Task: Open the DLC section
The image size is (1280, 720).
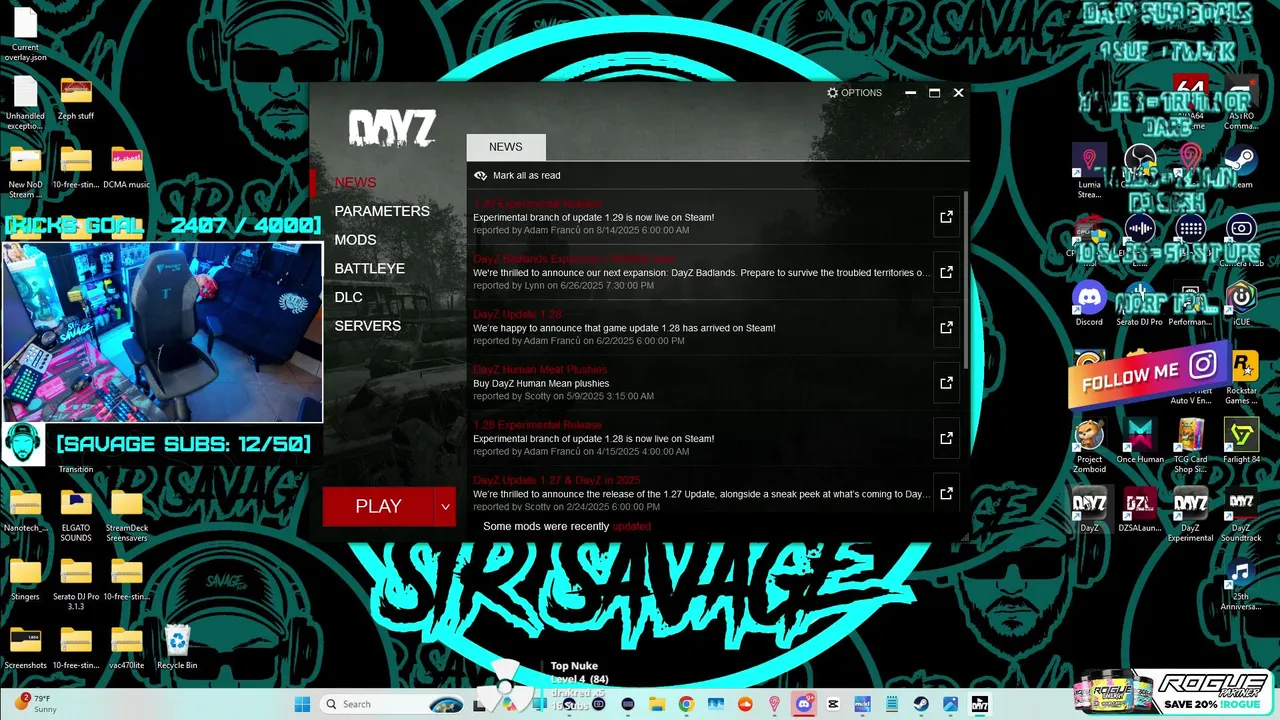Action: tap(348, 297)
